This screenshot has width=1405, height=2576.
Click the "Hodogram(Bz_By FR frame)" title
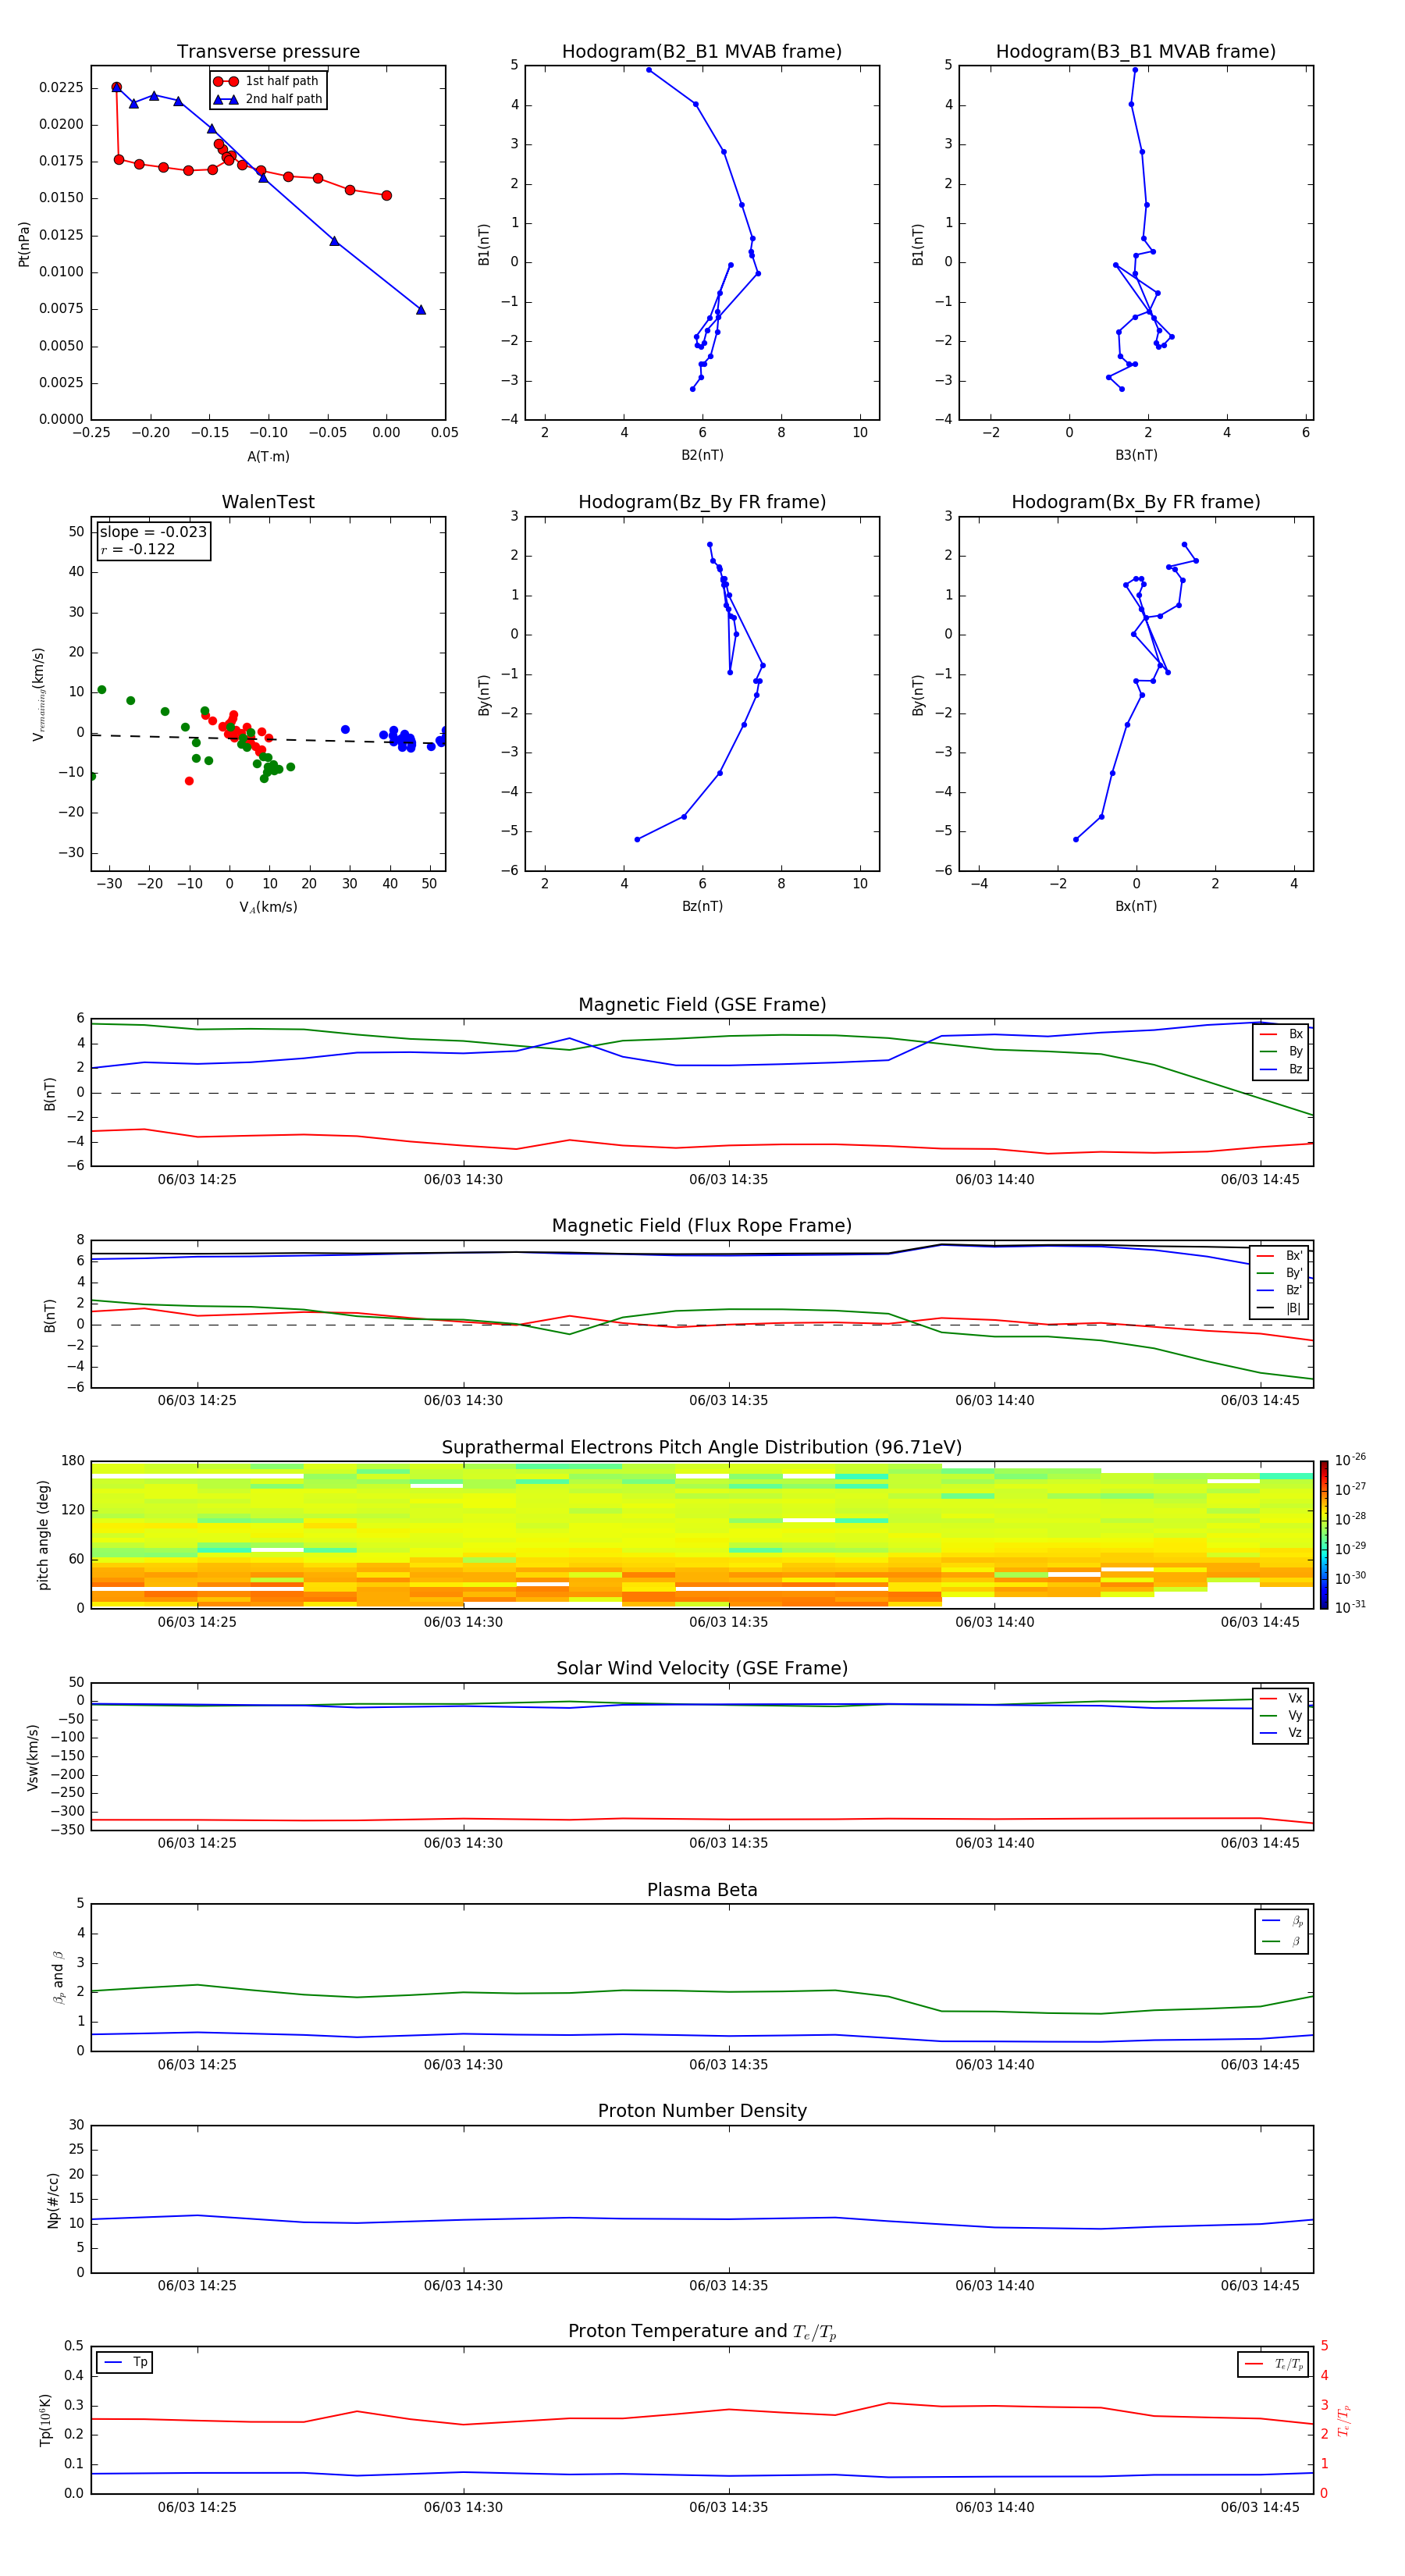(x=702, y=502)
